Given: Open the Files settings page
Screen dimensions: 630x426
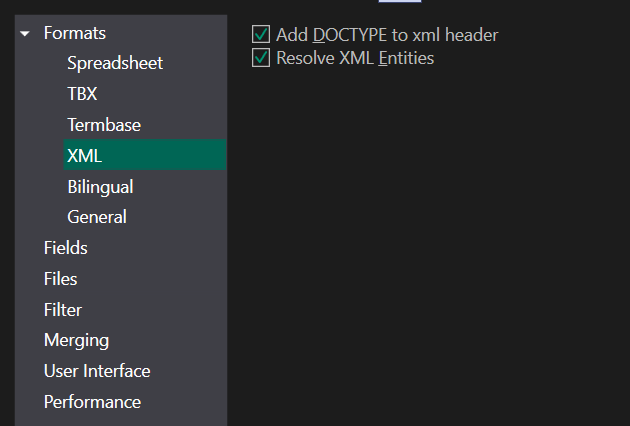Looking at the screenshot, I should (60, 279).
